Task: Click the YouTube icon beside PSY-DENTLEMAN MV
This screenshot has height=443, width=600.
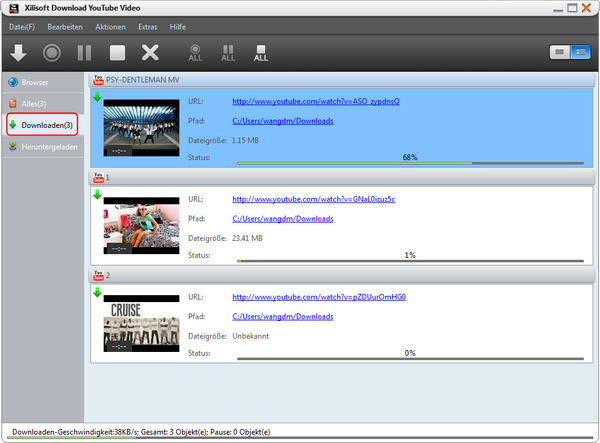Action: [x=98, y=80]
